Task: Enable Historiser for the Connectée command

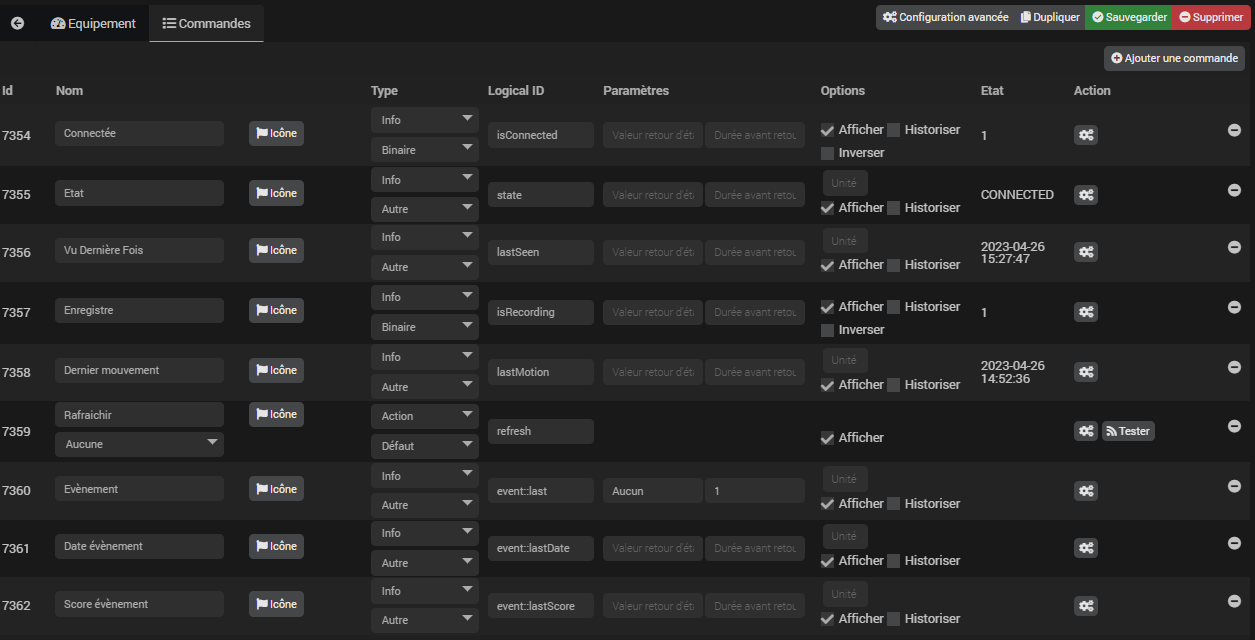Action: [893, 130]
